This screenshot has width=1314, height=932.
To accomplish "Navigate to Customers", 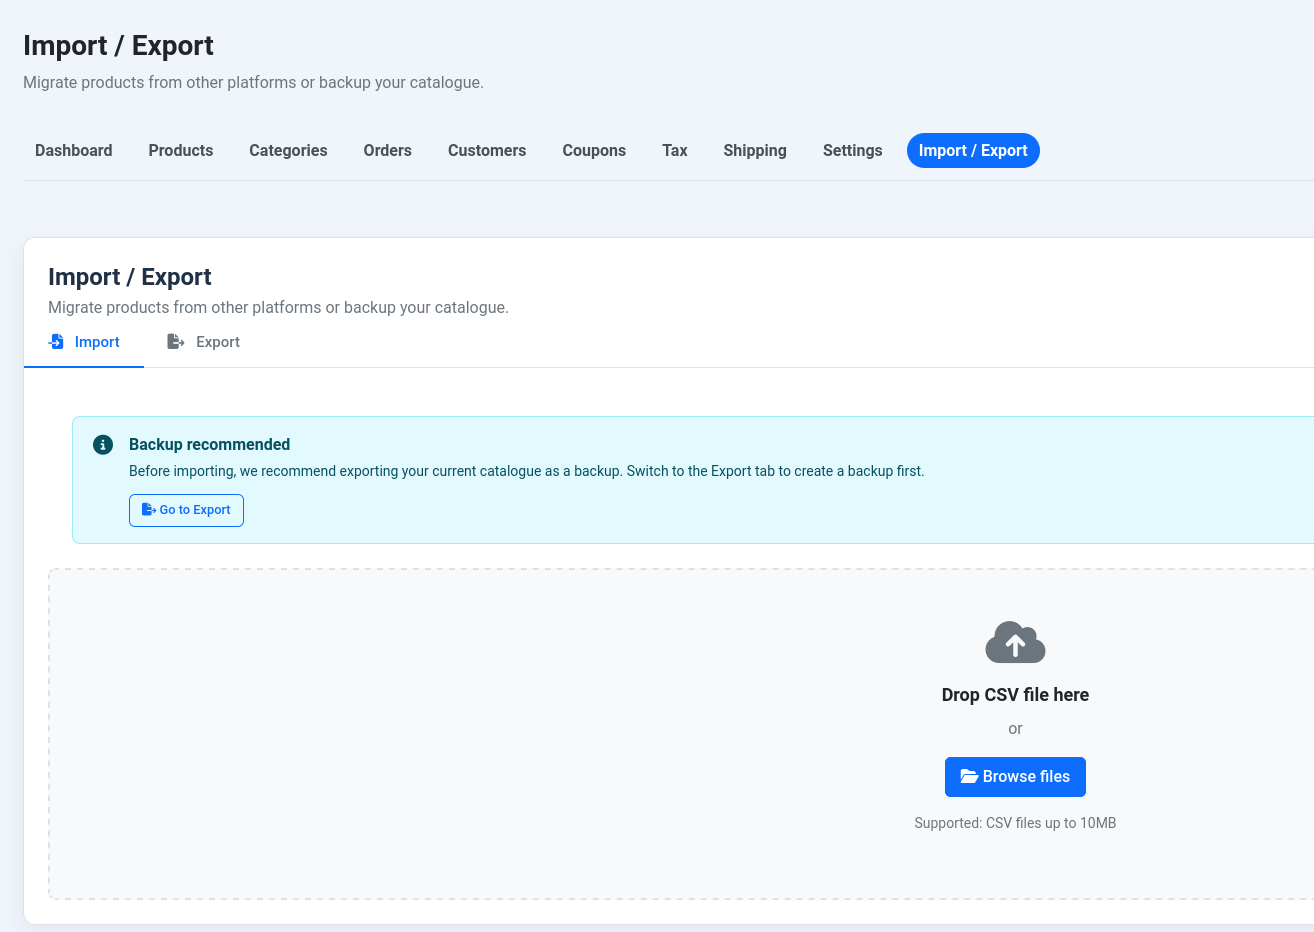I will pyautogui.click(x=487, y=151).
